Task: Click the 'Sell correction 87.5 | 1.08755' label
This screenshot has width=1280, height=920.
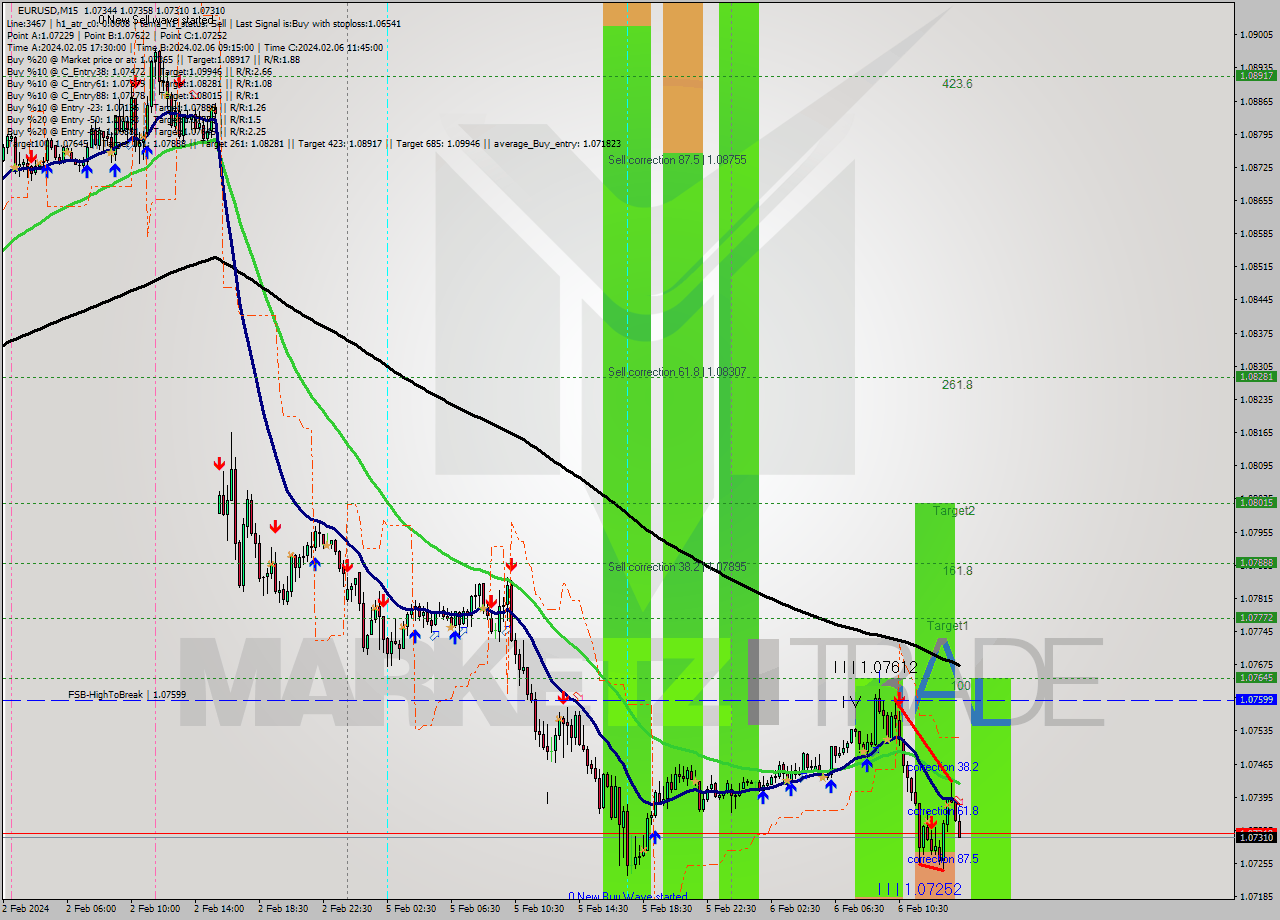Action: 677,159
